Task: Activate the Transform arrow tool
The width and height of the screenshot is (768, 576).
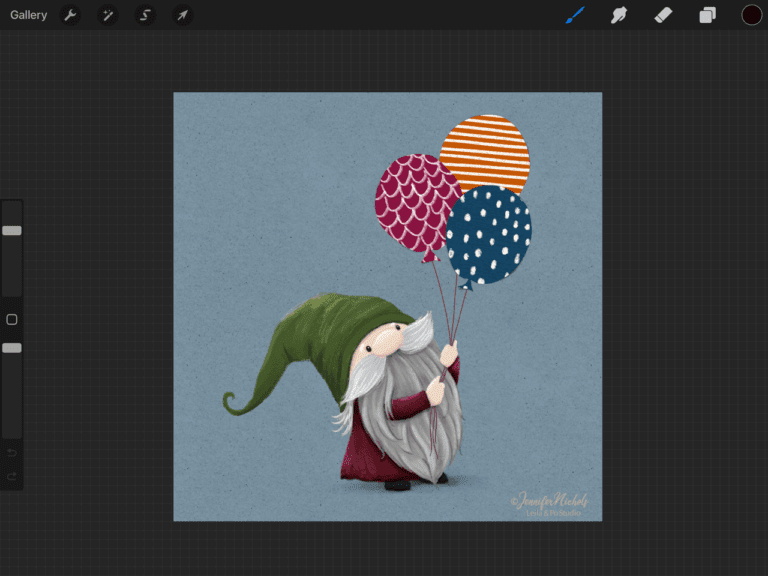Action: tap(182, 15)
